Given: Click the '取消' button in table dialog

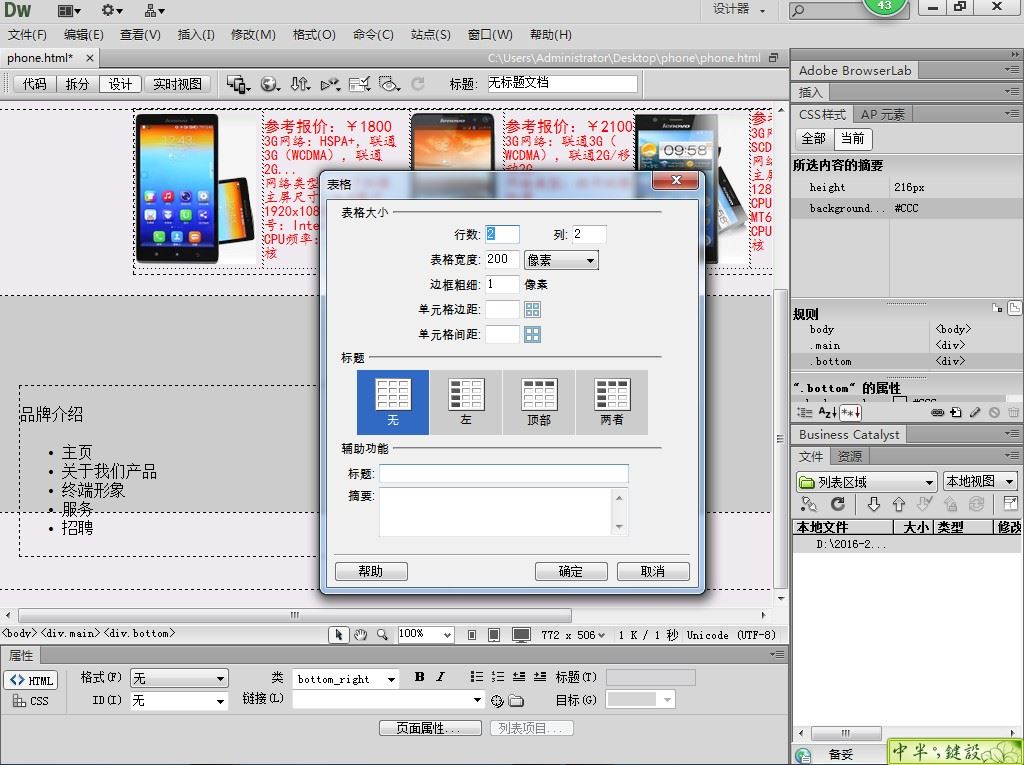Looking at the screenshot, I should [653, 571].
